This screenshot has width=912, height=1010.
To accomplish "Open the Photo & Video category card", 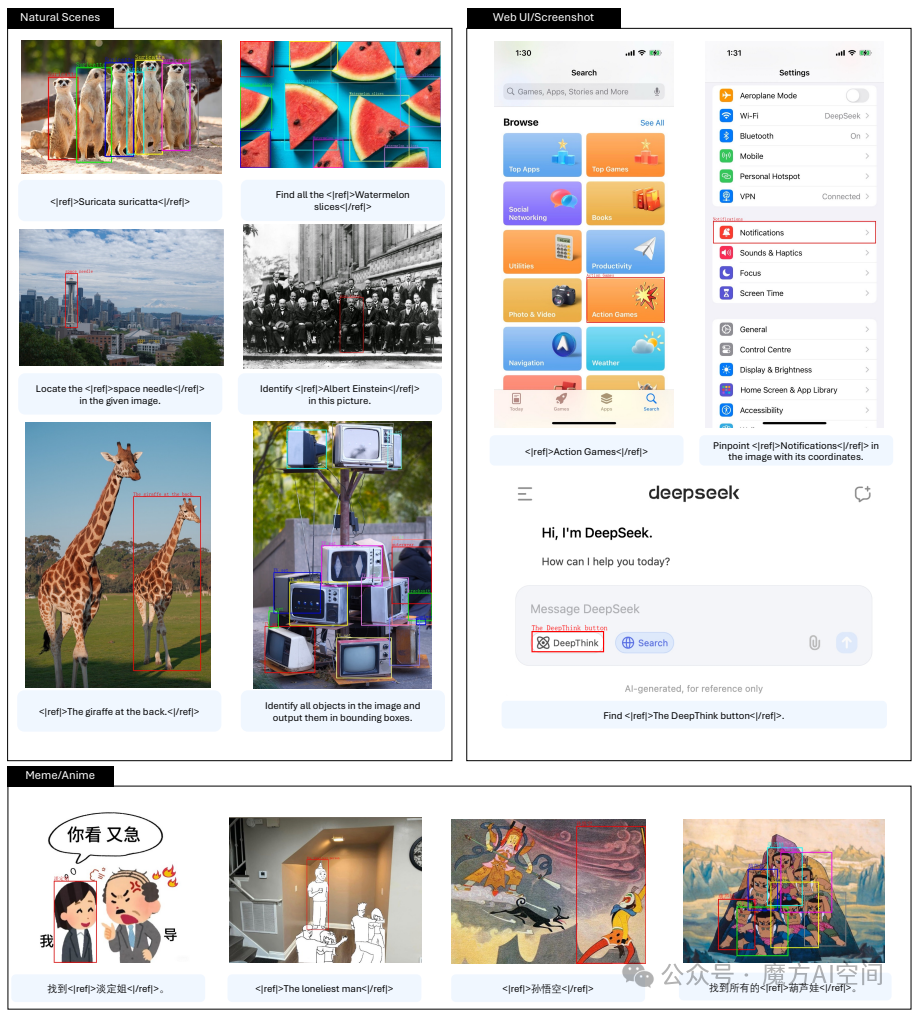I will (x=542, y=300).
